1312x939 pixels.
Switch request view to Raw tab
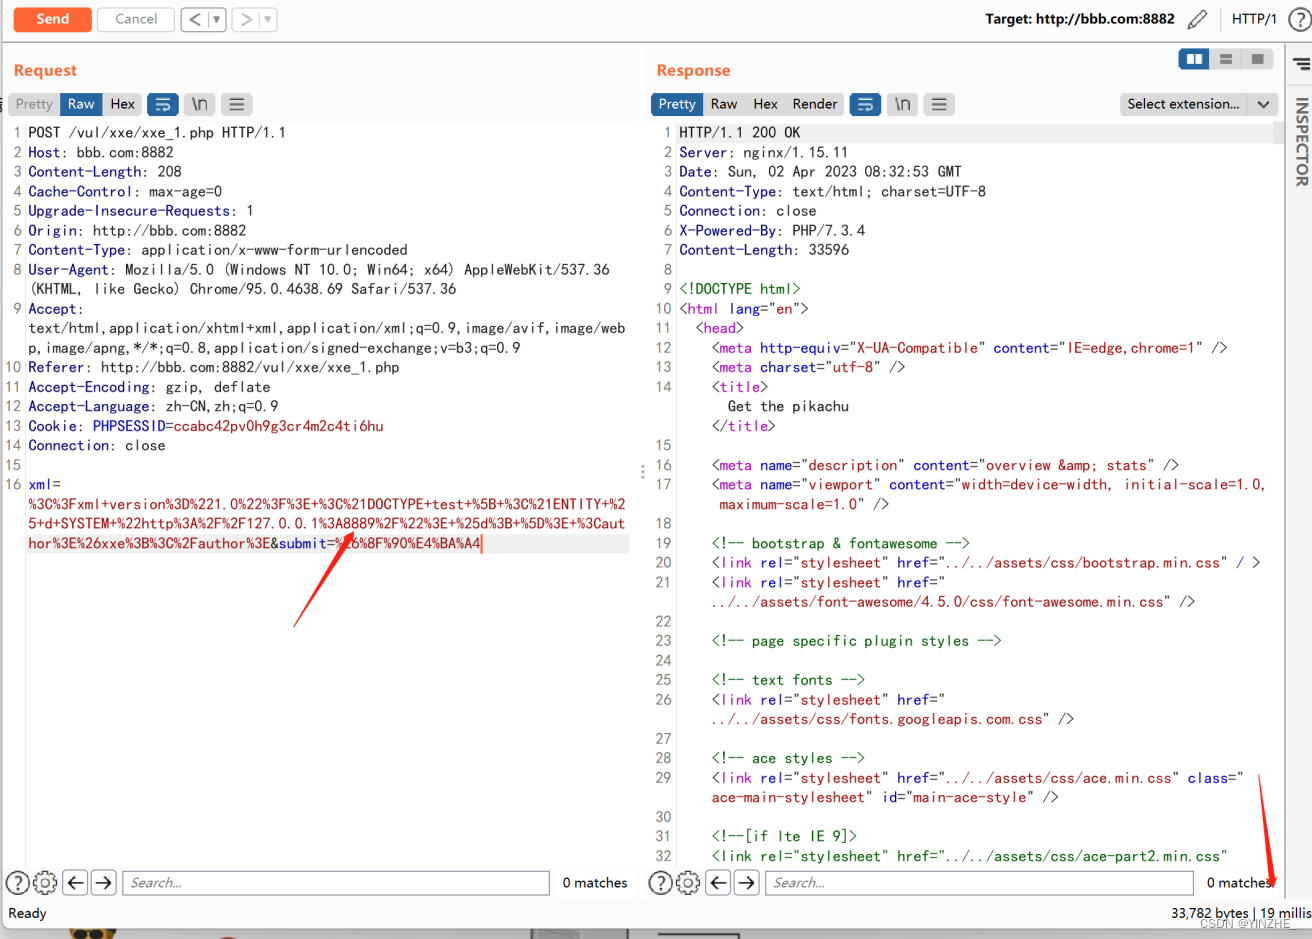(x=81, y=104)
